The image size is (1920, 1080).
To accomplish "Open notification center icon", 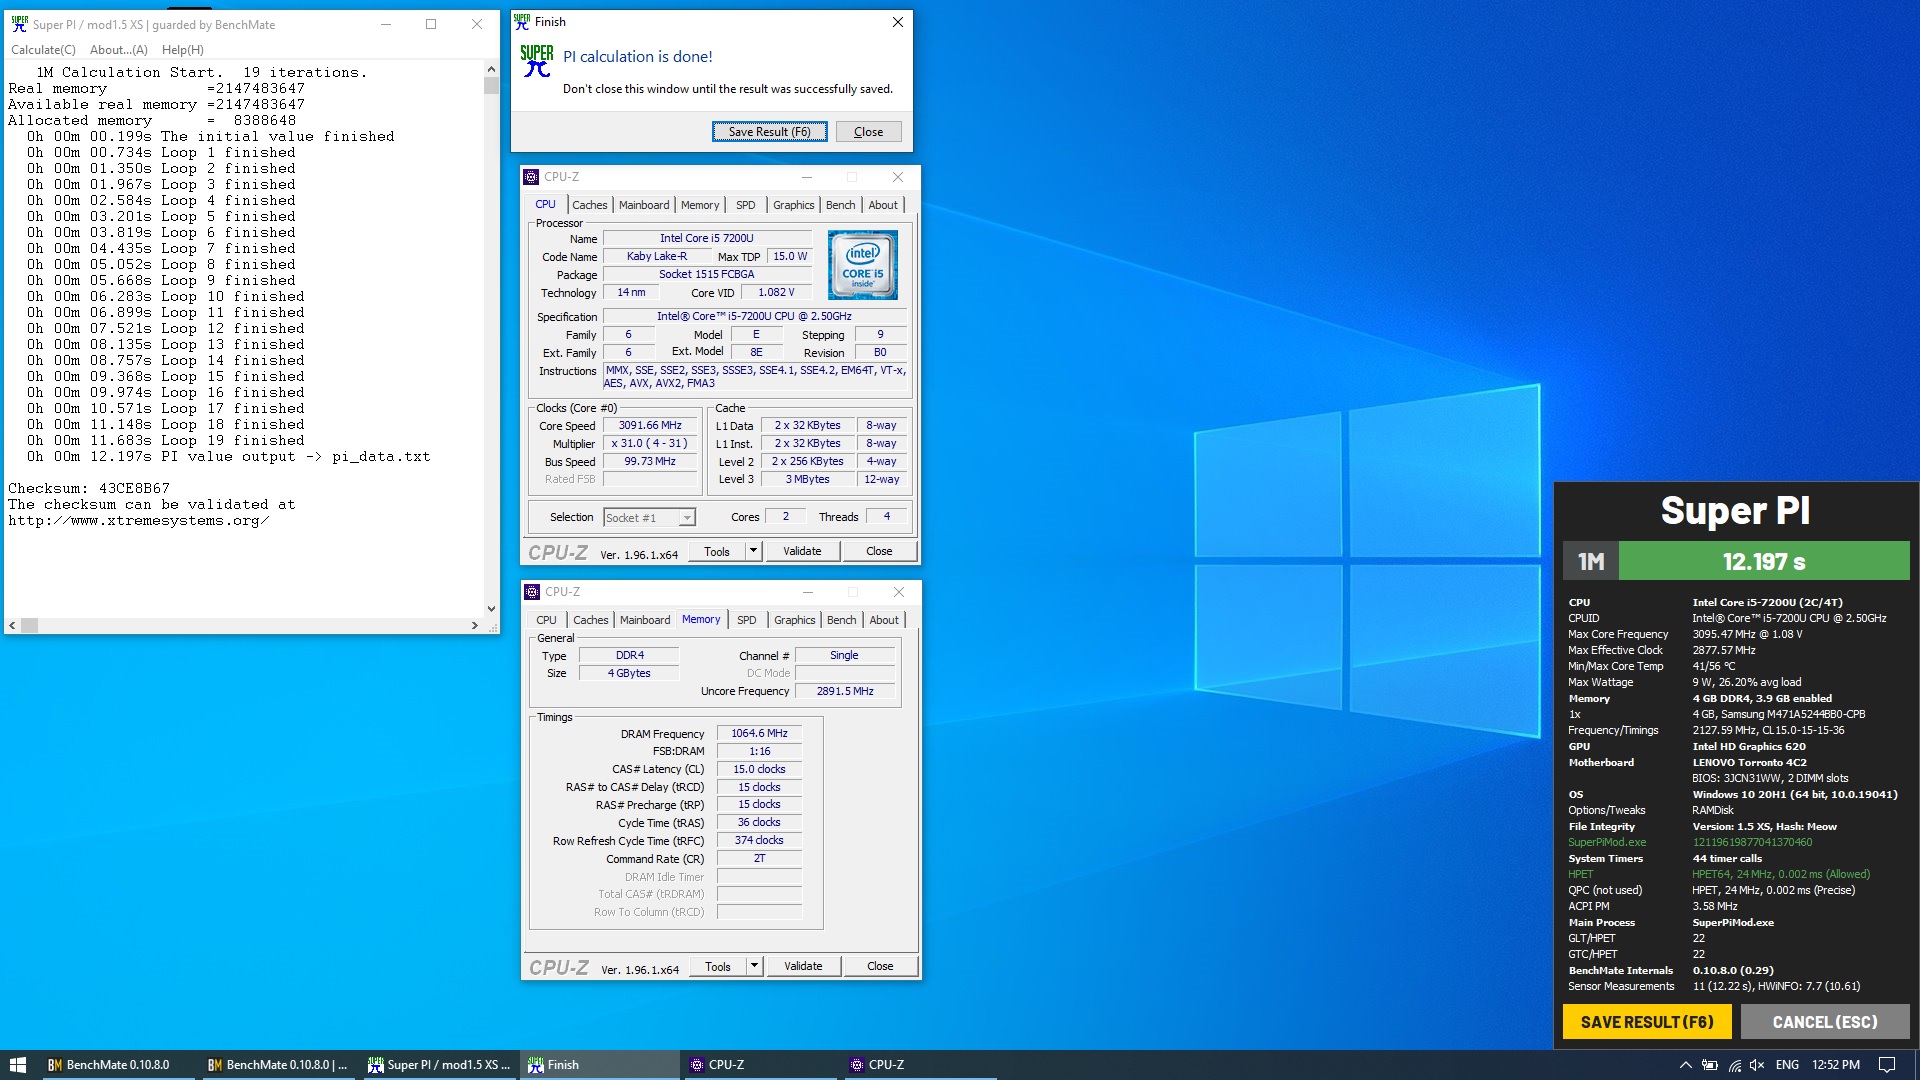I will (1887, 1065).
